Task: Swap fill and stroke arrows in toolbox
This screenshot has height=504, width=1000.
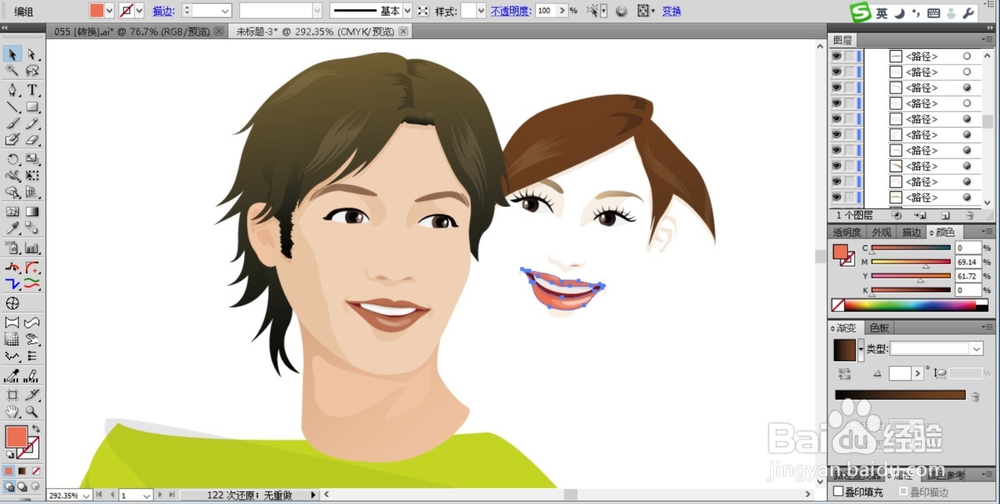Action: (x=36, y=429)
